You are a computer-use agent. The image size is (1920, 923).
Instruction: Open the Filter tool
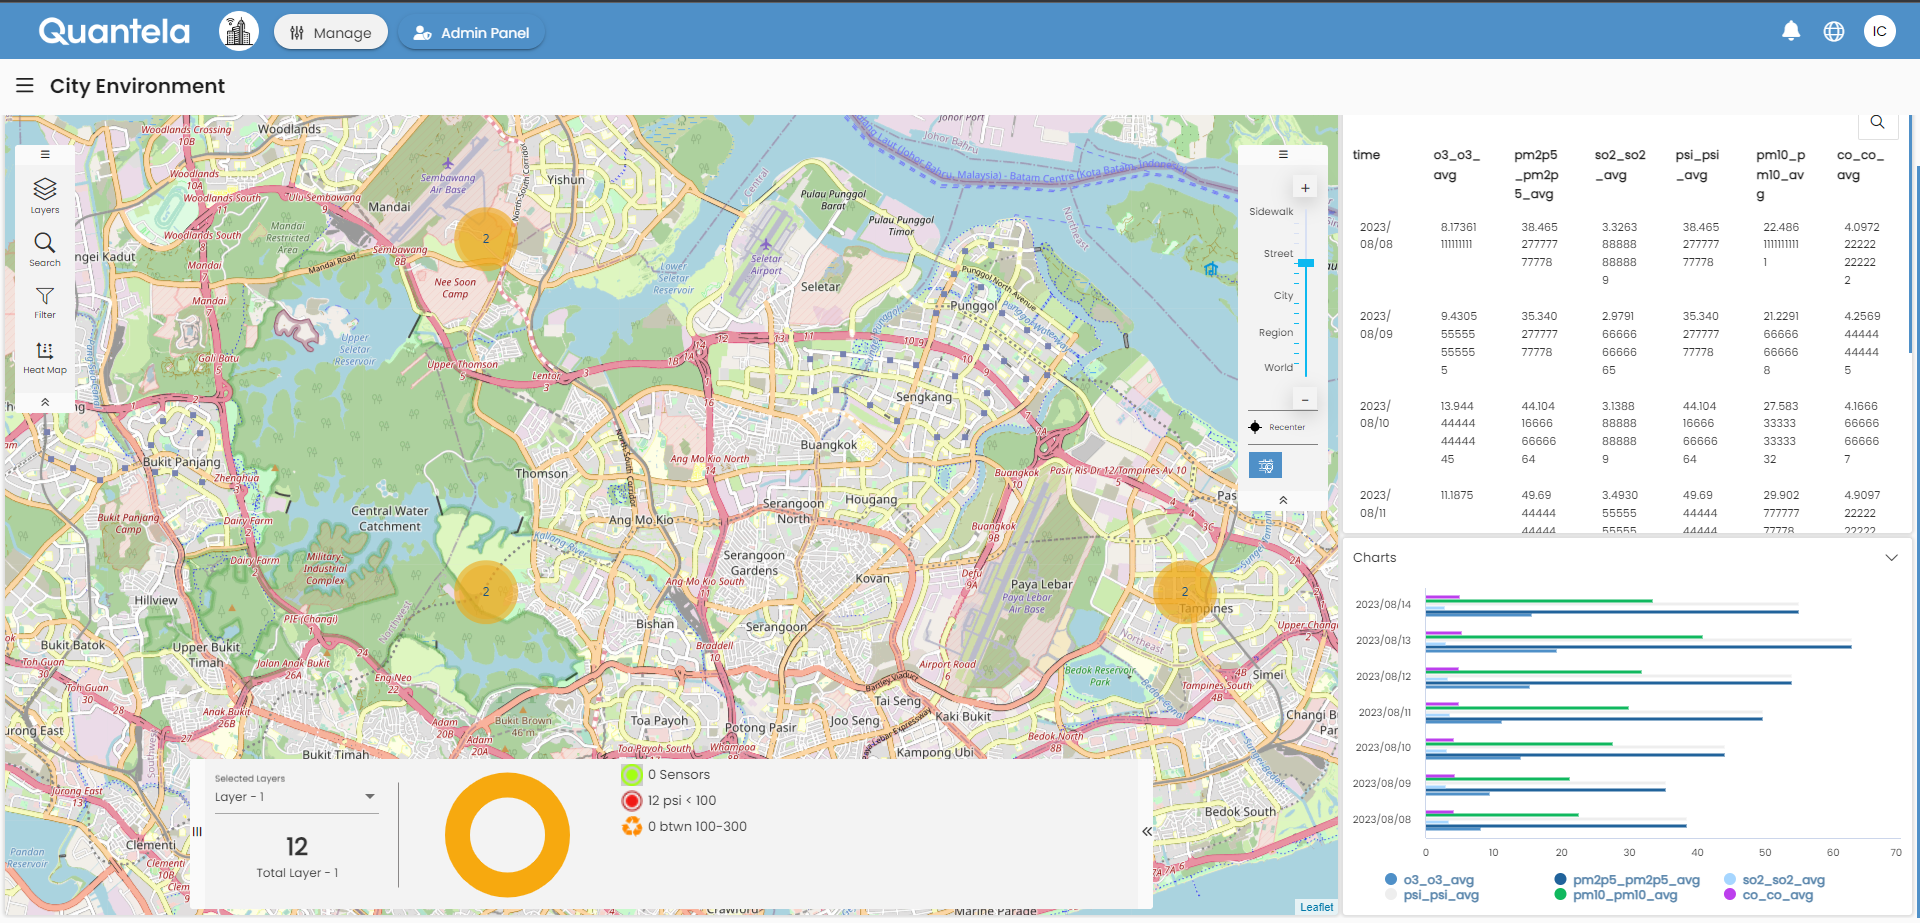point(45,303)
